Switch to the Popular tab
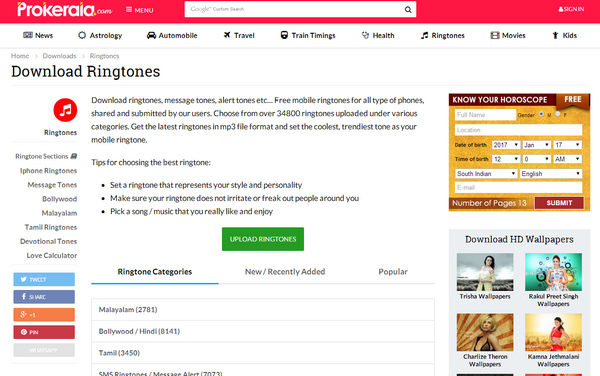This screenshot has height=376, width=600. (x=393, y=272)
